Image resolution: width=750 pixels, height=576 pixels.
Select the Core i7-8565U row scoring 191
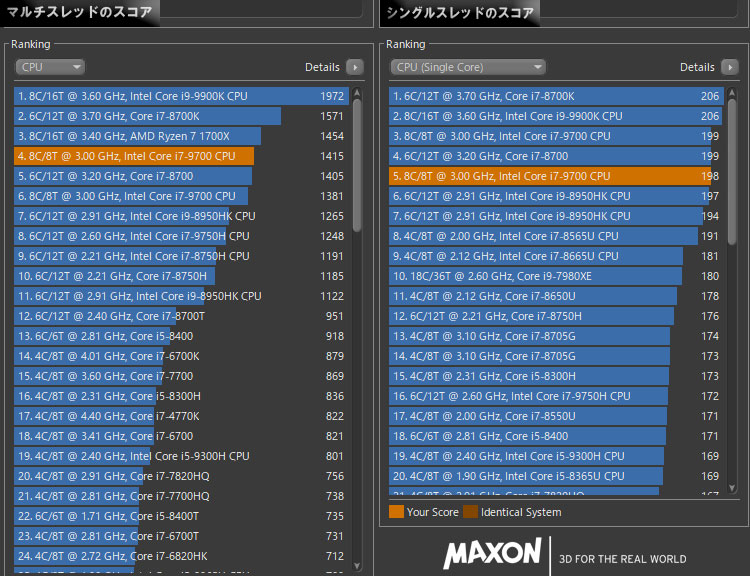(556, 236)
